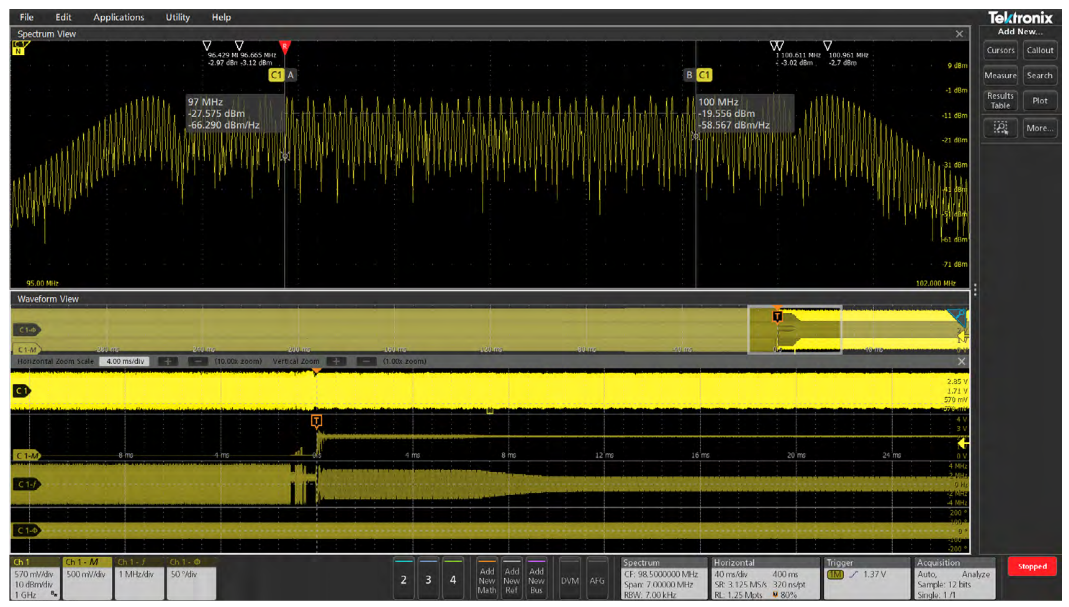Open the Measure panel
1069x607 pixels.
click(1000, 75)
